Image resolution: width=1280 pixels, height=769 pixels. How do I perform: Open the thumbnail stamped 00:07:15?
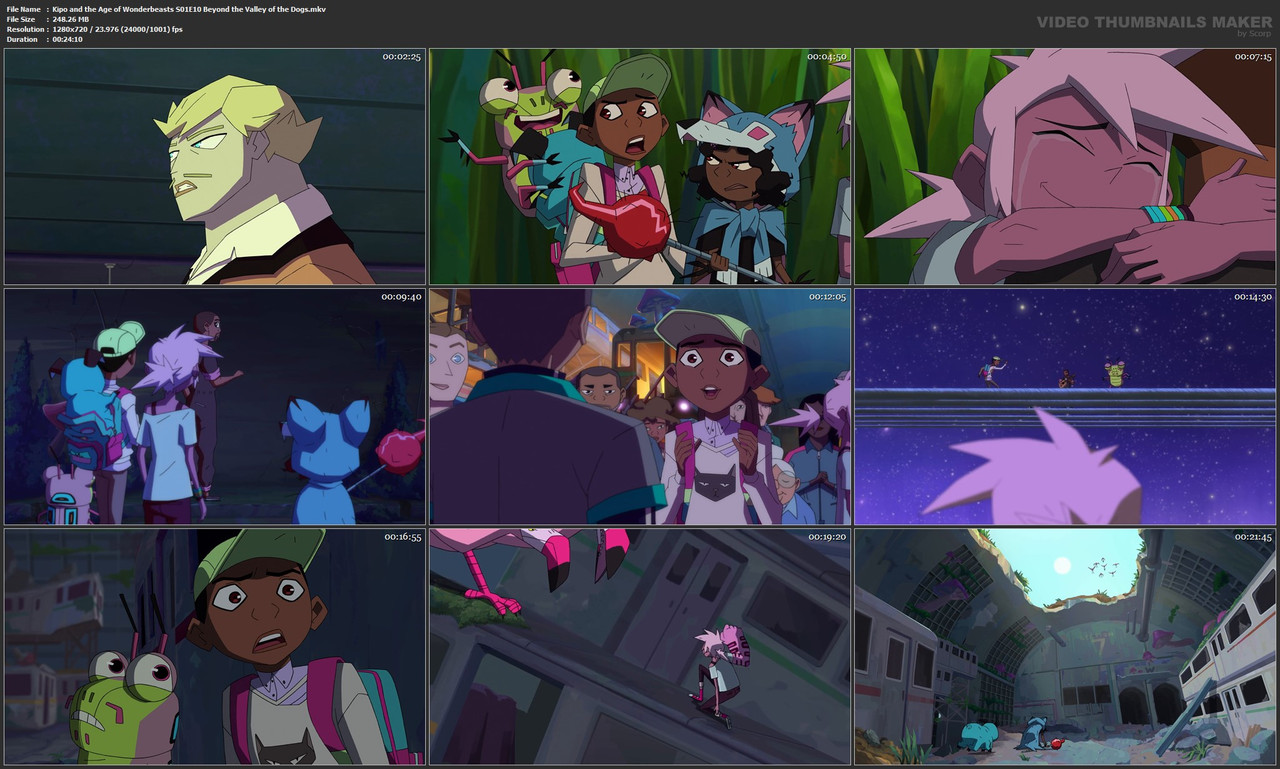[x=1065, y=166]
